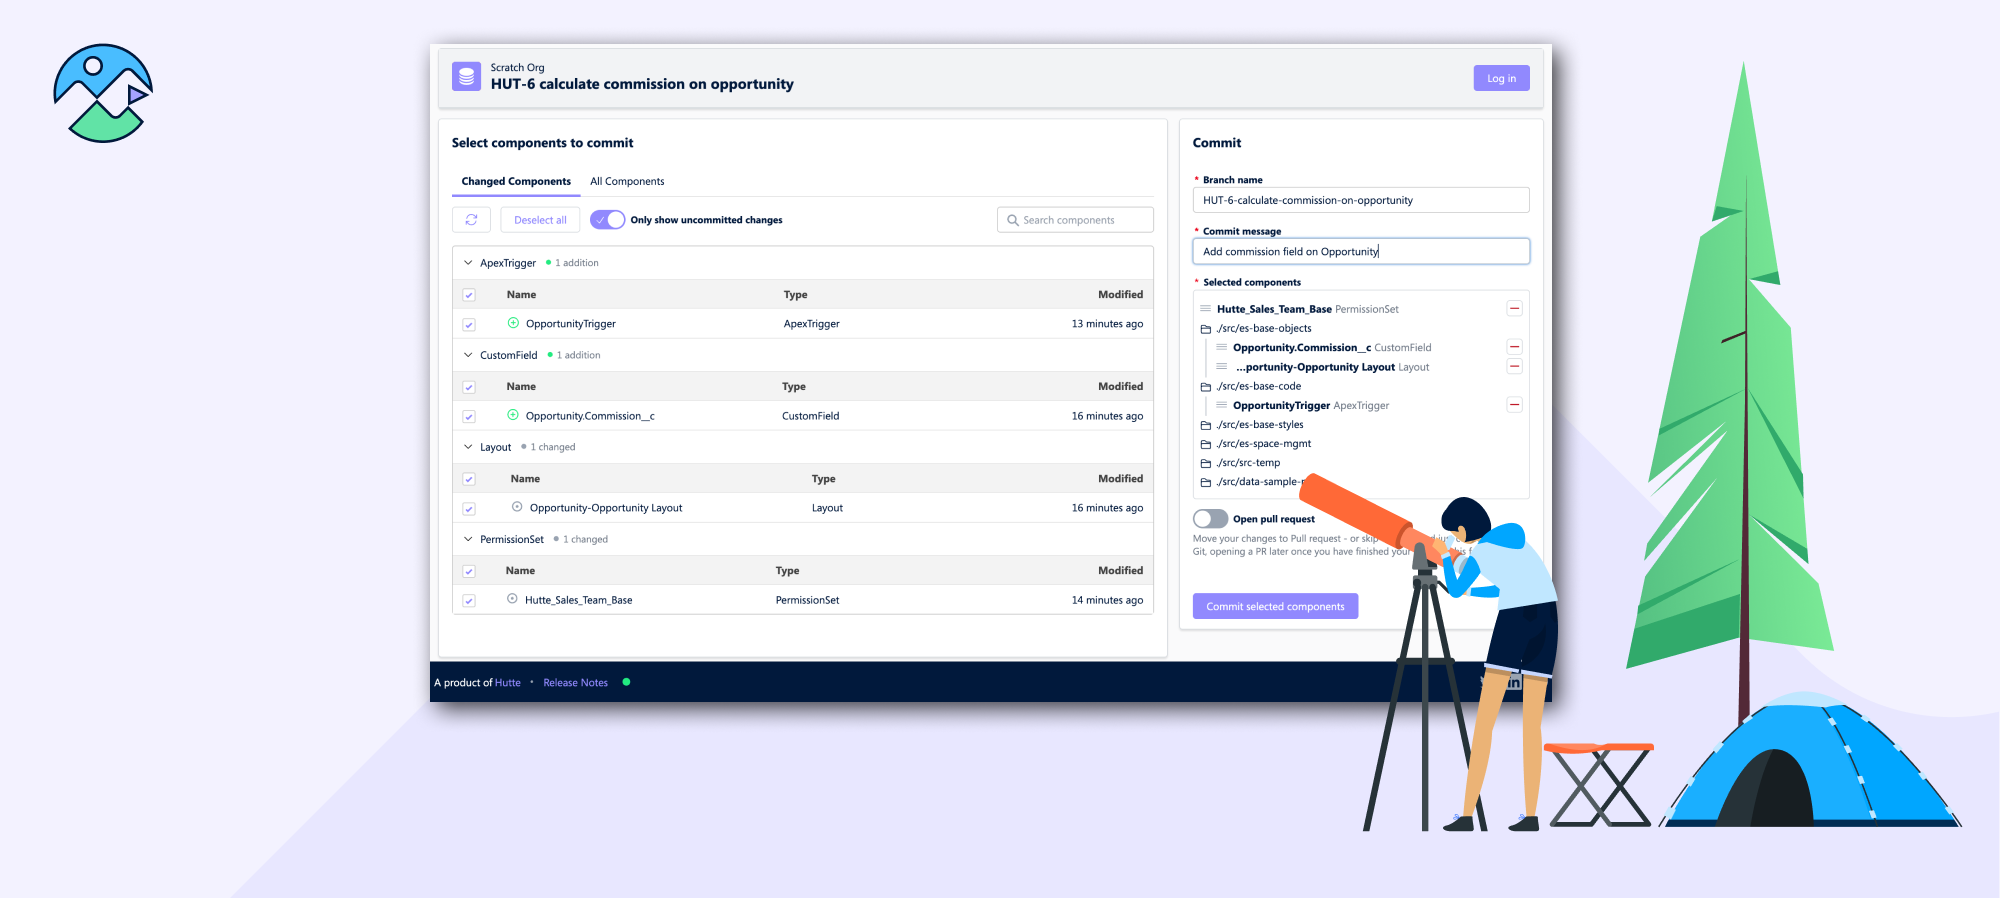Remove Opportunity Layout from selected components

1514,366
